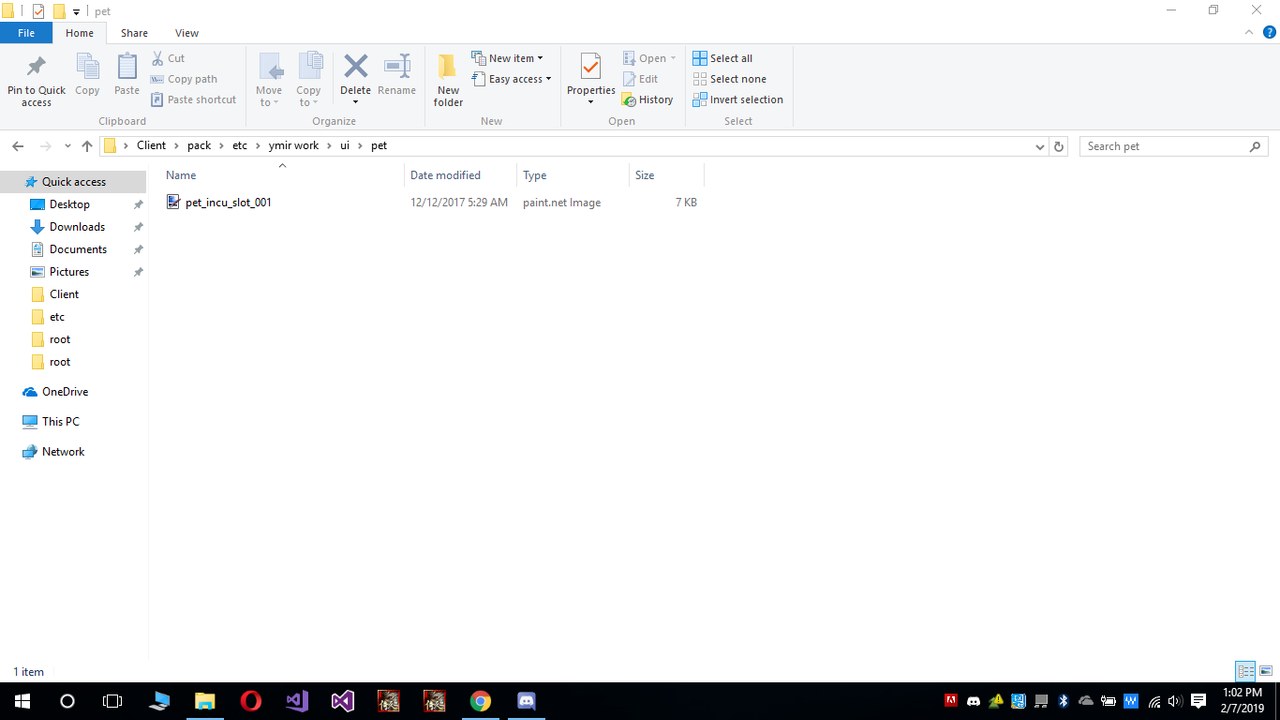Open the History button in ribbon
The width and height of the screenshot is (1280, 720).
(x=647, y=100)
